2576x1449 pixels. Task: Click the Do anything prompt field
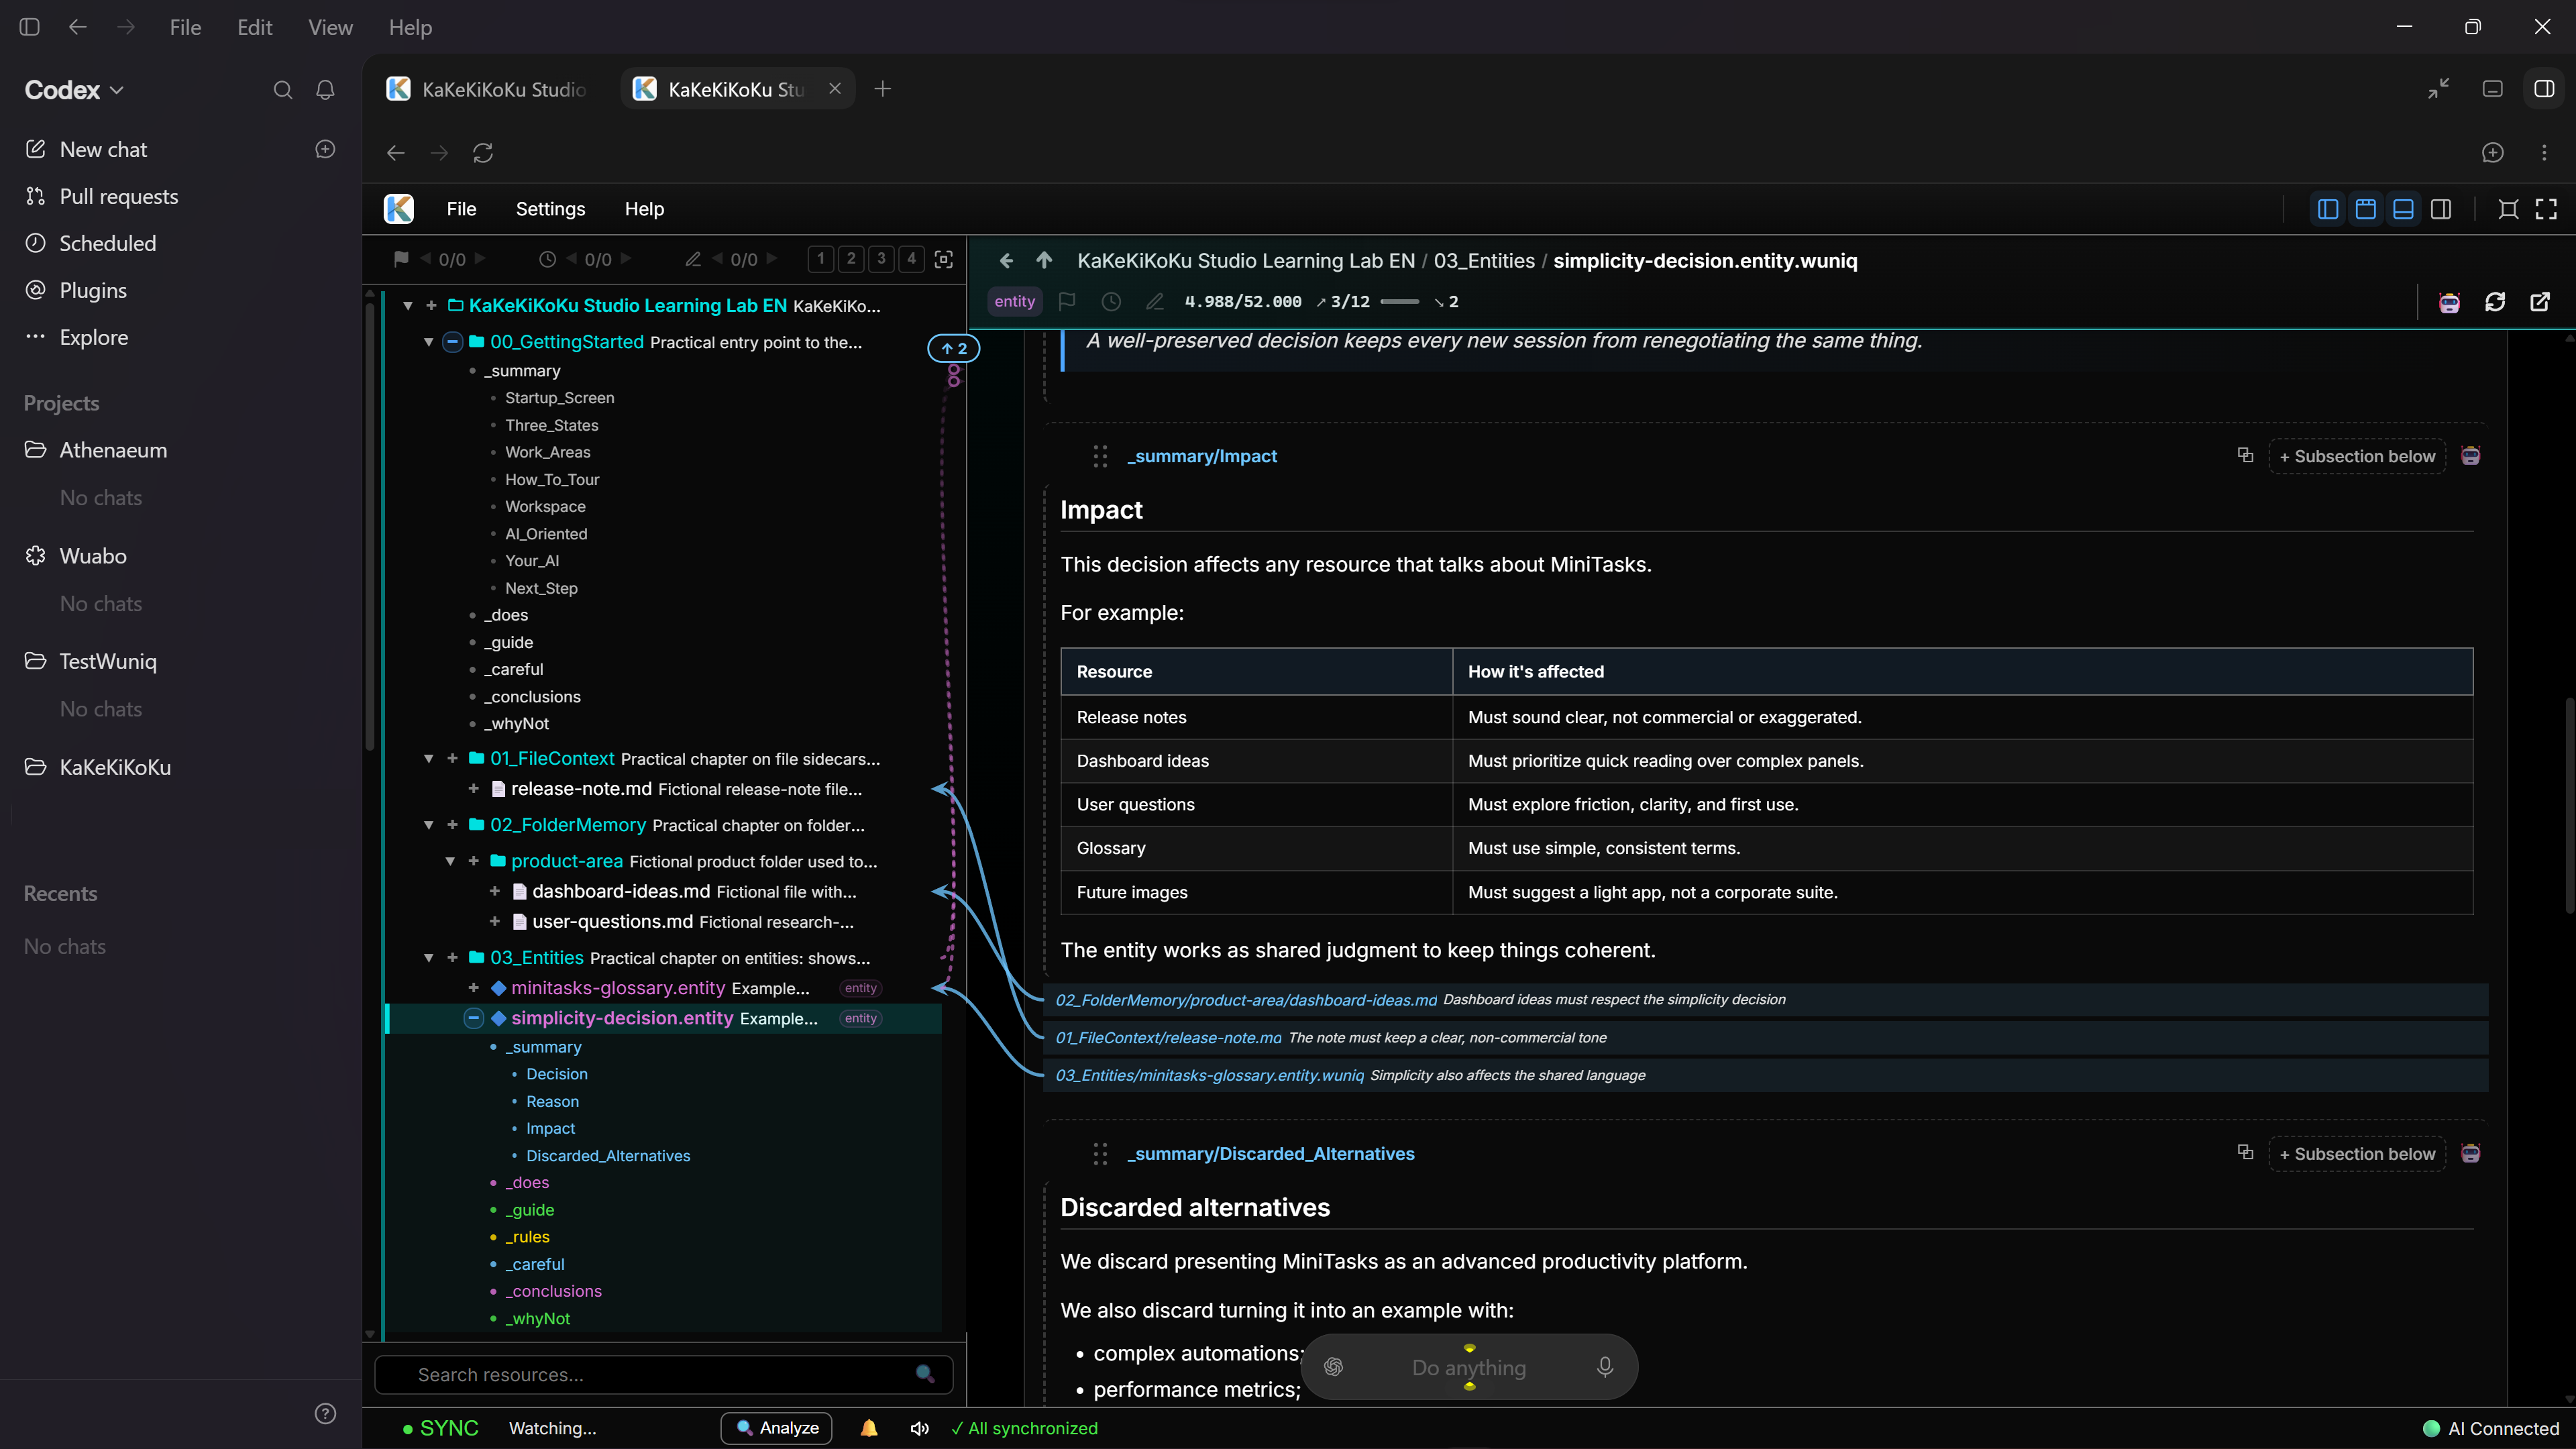(1468, 1367)
